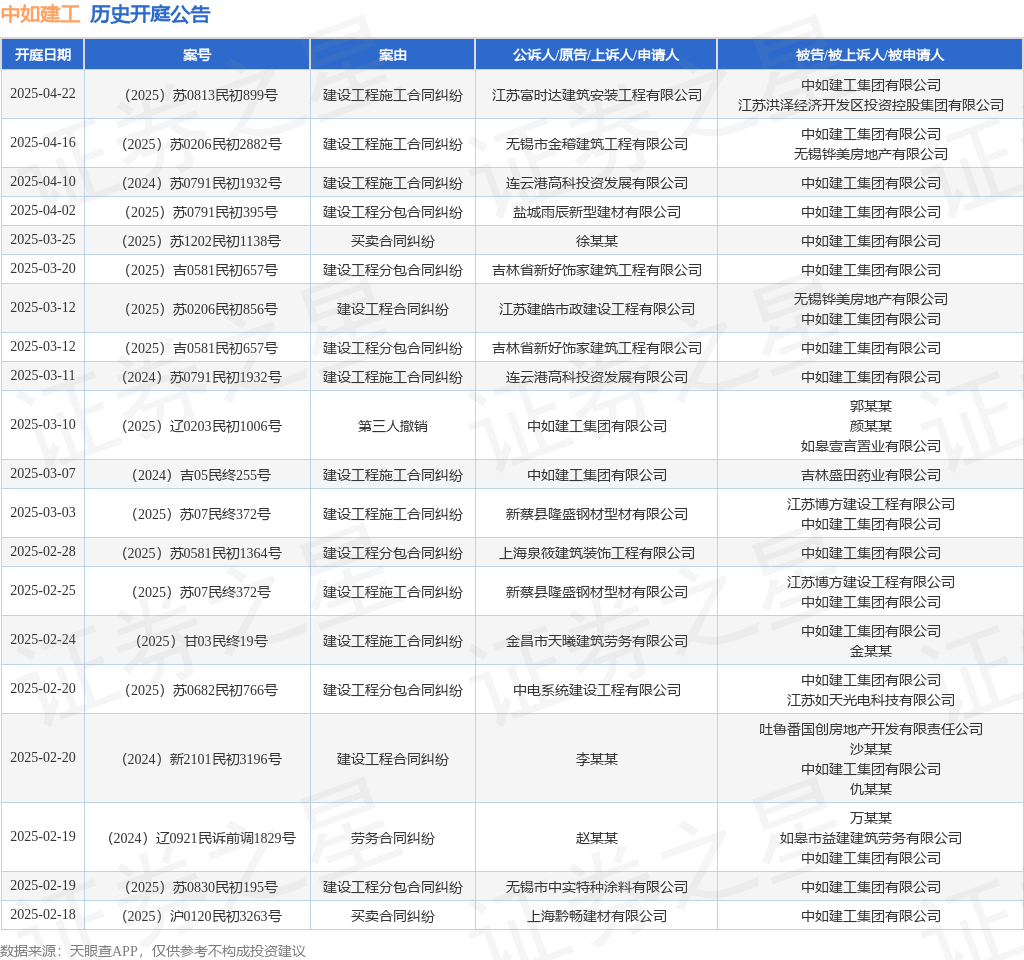Select case number (2025)苏0682民初766号
Image resolution: width=1024 pixels, height=960 pixels.
(201, 690)
